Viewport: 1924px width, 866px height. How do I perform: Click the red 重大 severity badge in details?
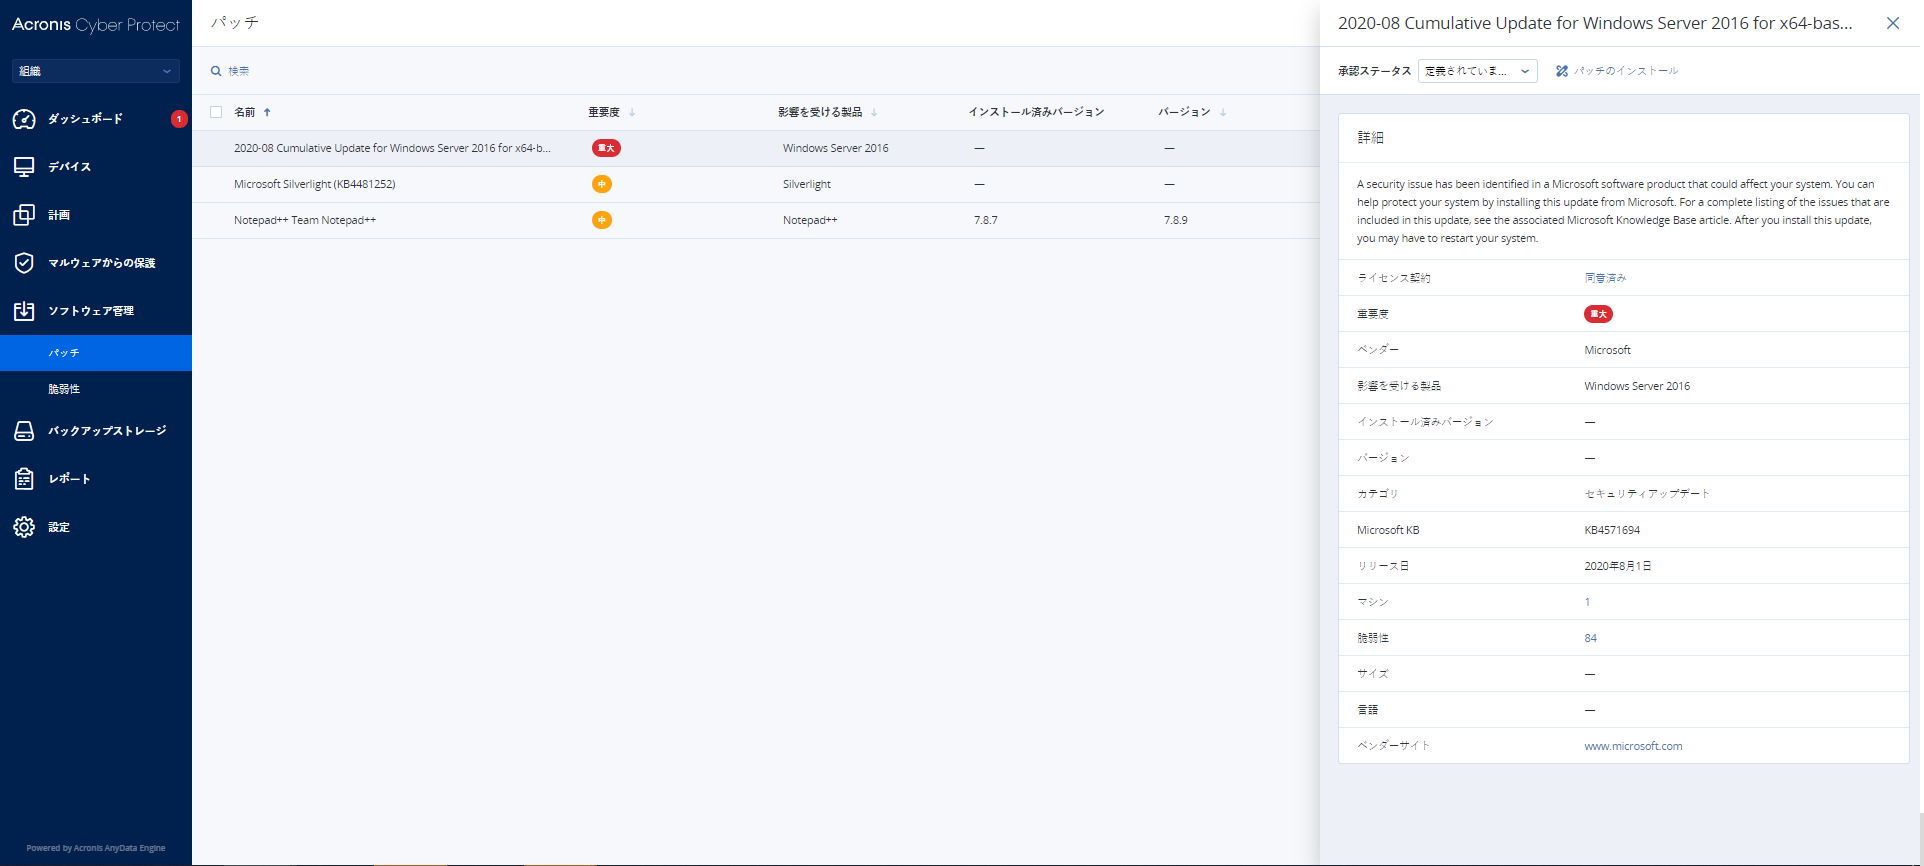tap(1598, 314)
